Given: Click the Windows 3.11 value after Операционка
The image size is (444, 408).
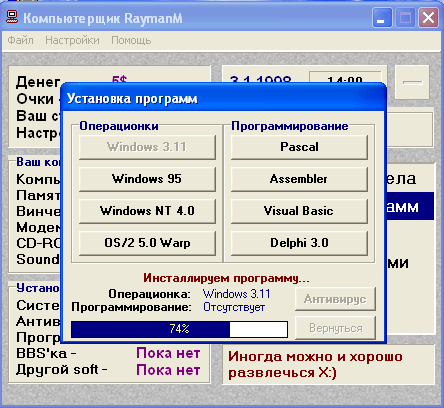Looking at the screenshot, I should 237,294.
